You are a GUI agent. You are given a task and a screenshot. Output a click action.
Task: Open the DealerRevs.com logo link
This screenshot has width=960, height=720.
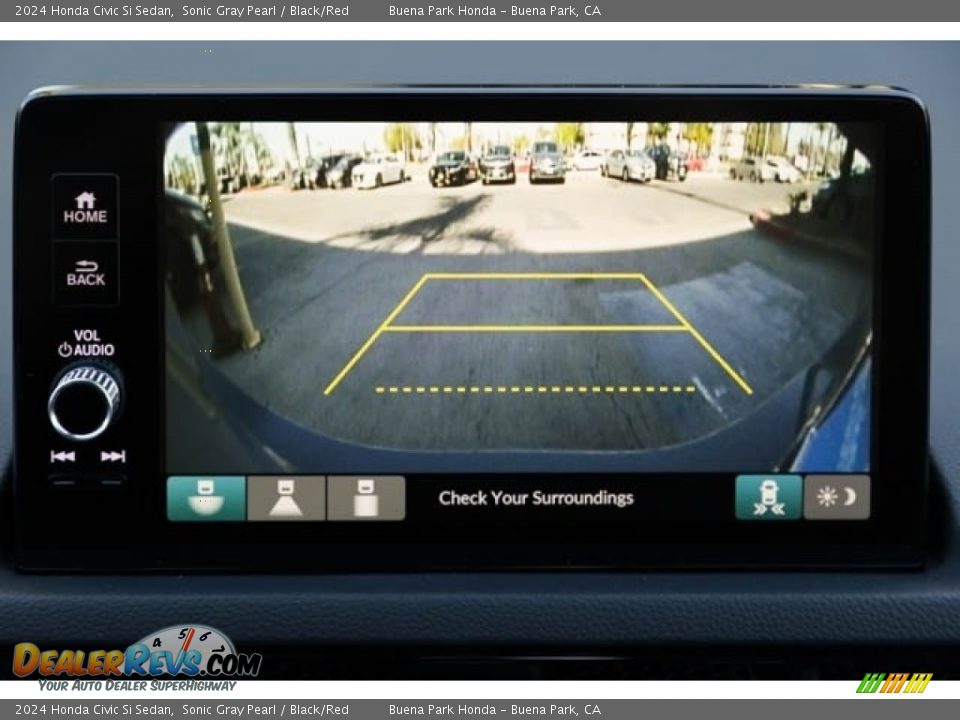(137, 659)
